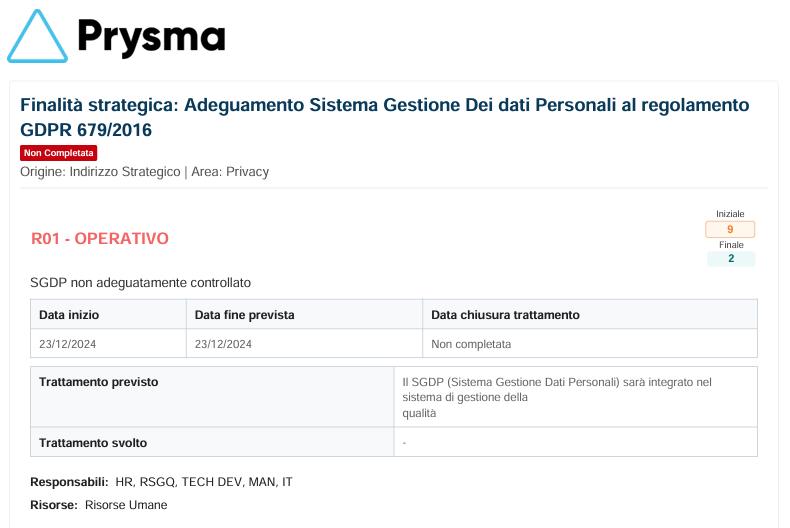Select the red Non Completata status badge
This screenshot has height=528, width=790.
[59, 153]
